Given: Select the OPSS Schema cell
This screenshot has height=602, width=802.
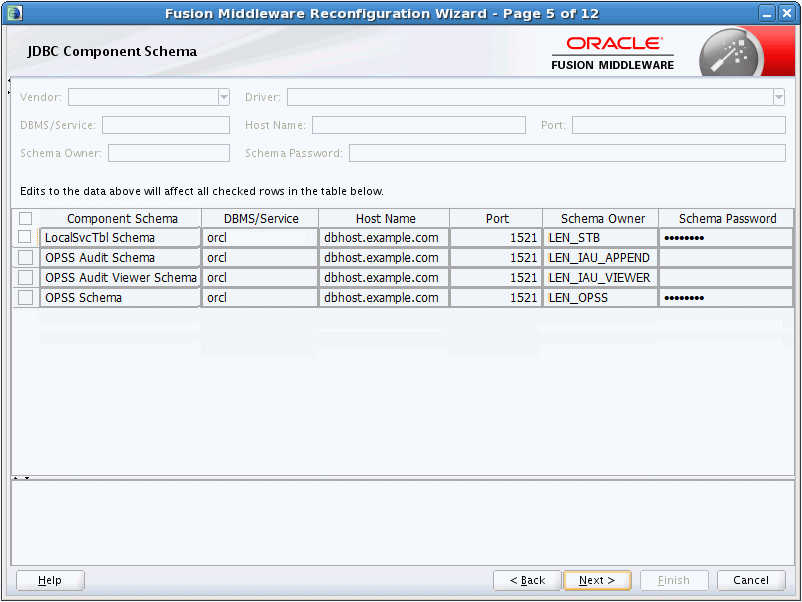Looking at the screenshot, I should (x=120, y=297).
